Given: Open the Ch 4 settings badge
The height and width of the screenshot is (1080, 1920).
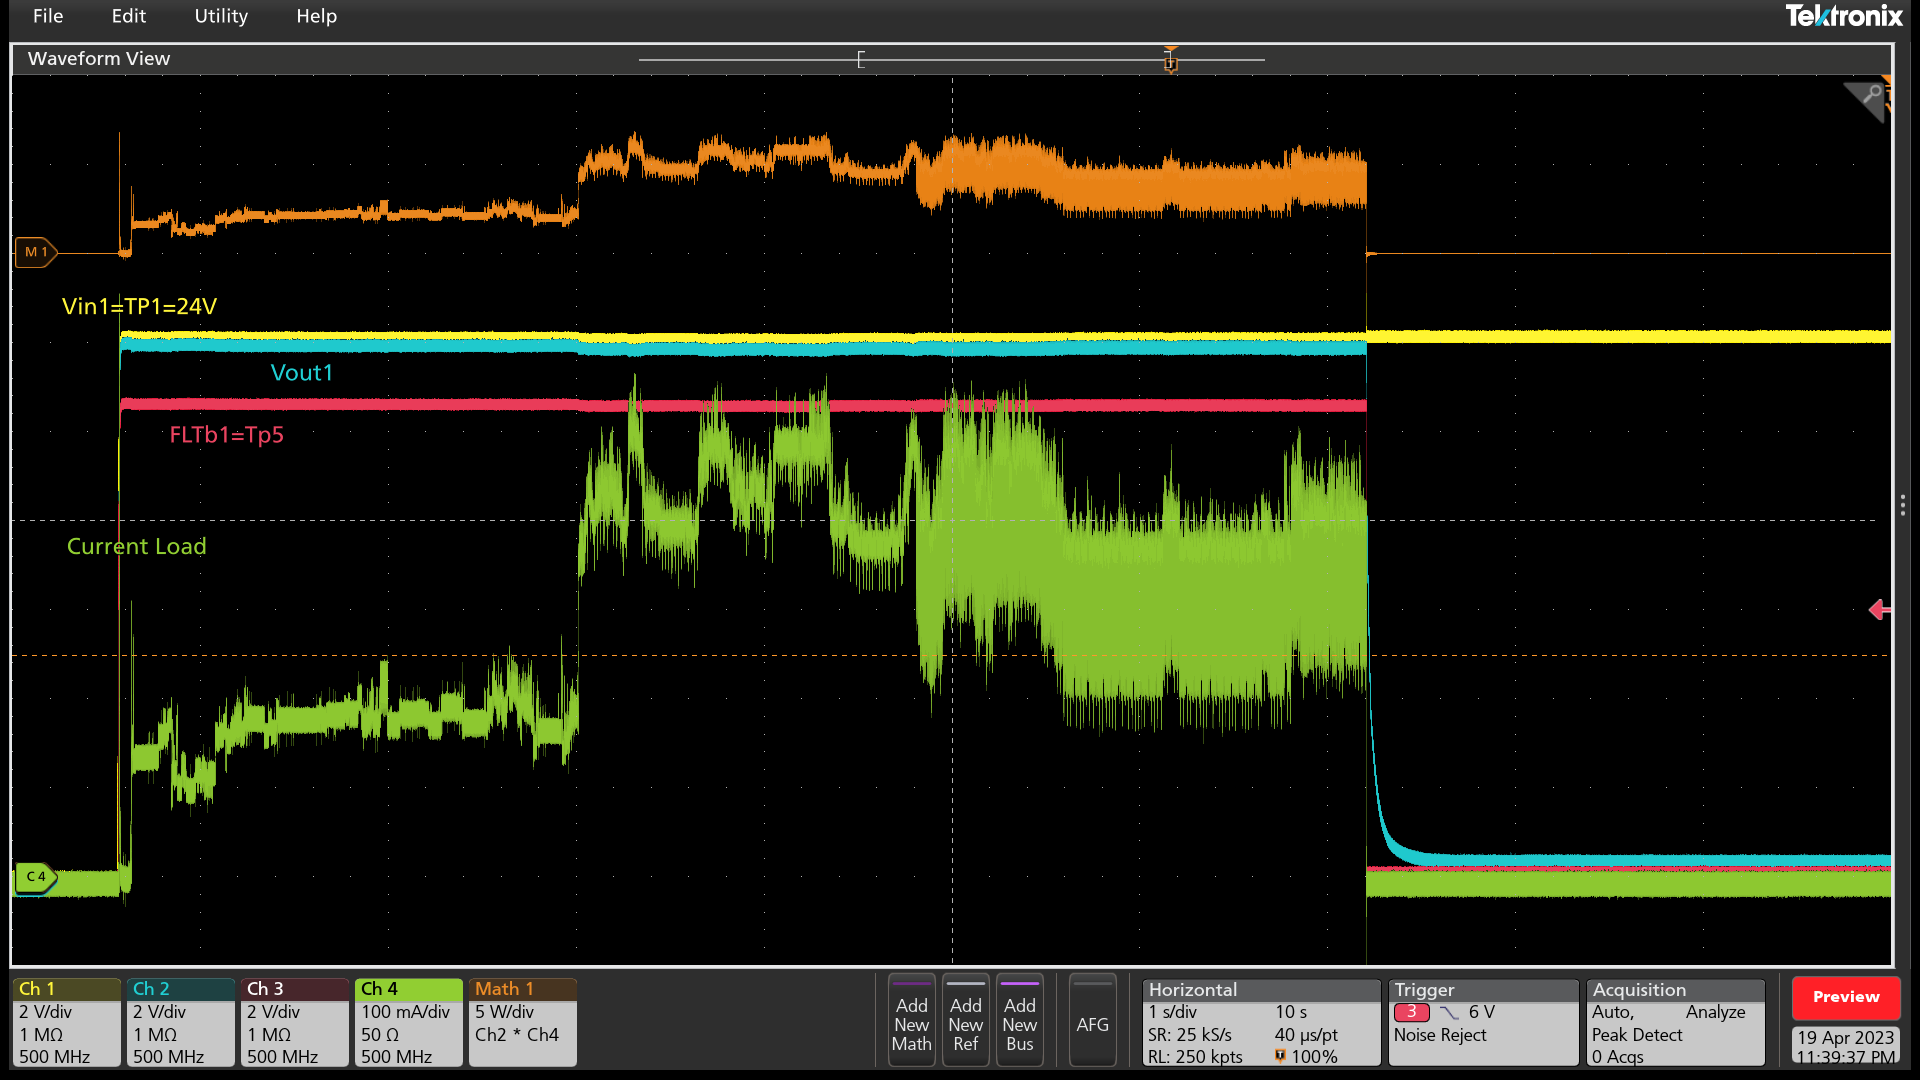Looking at the screenshot, I should [408, 1023].
